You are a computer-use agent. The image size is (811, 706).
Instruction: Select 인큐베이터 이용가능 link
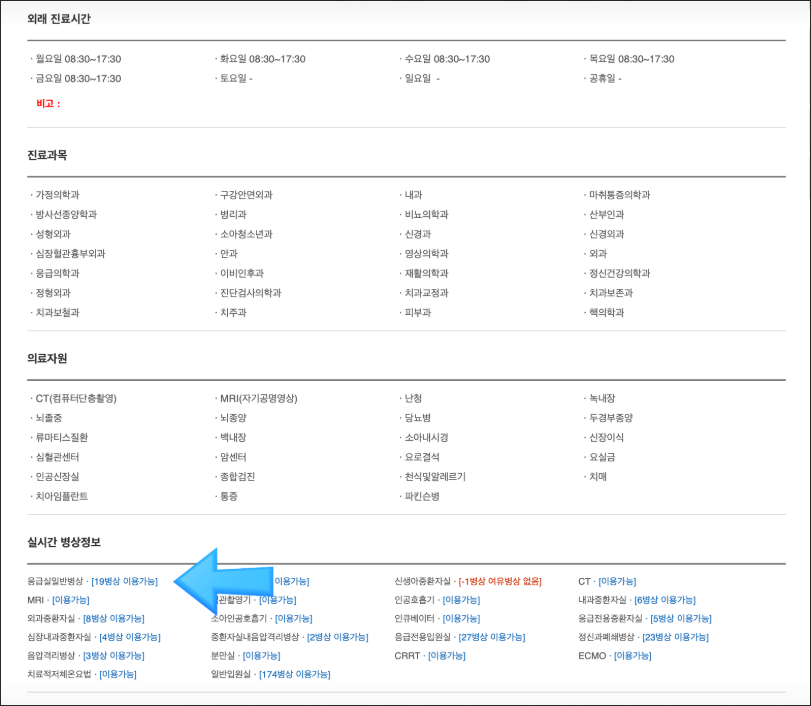point(461,619)
